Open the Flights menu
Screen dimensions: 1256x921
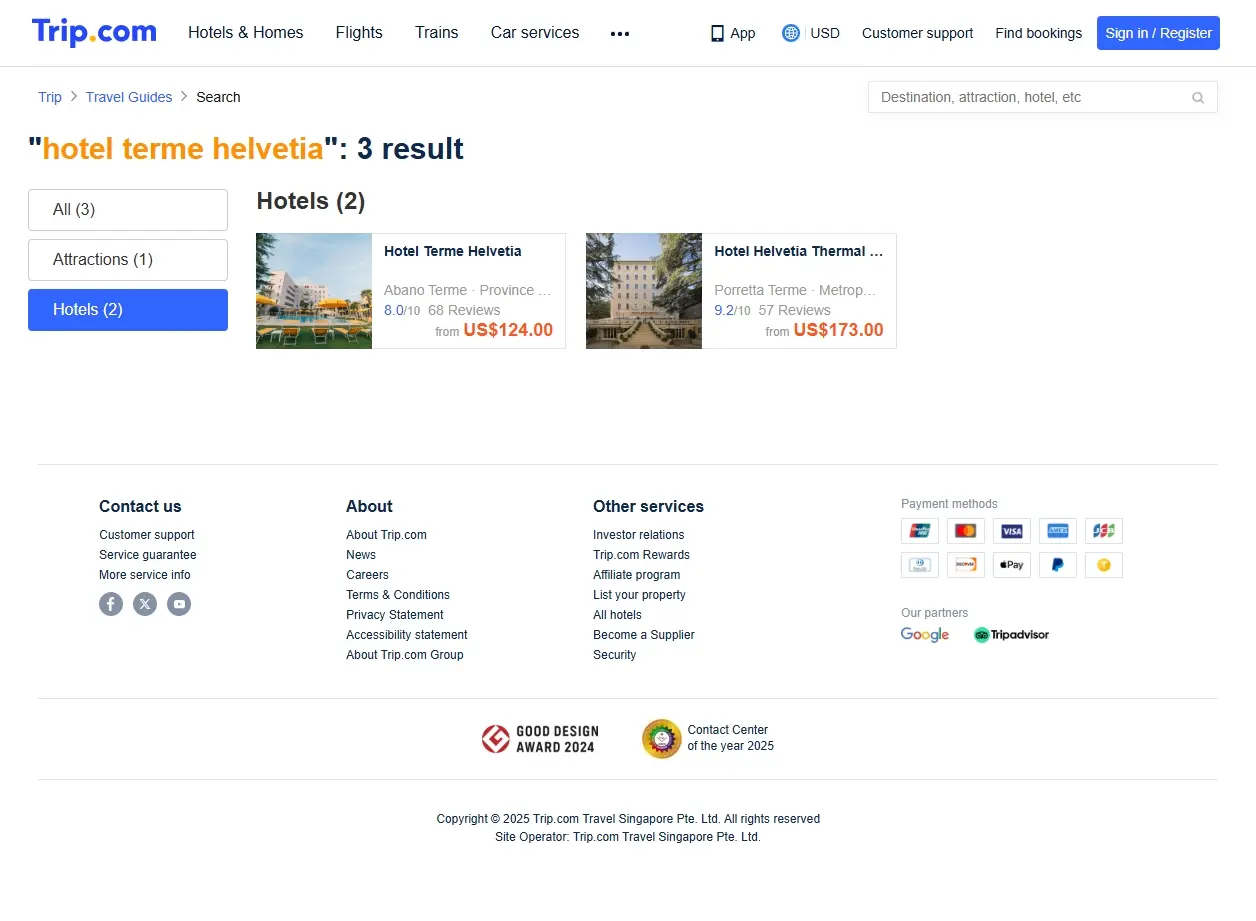pos(359,33)
